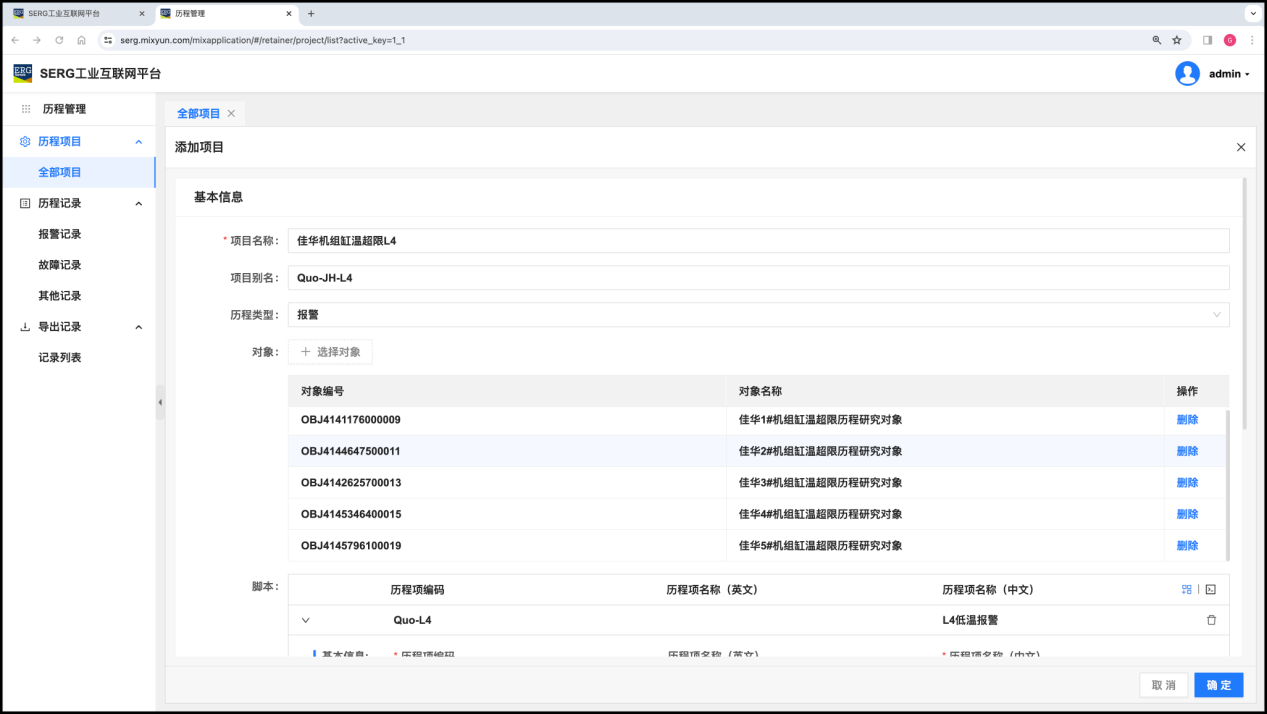This screenshot has height=714, width=1267.
Task: Open the 历程类型 dropdown showing 报警
Action: [758, 315]
